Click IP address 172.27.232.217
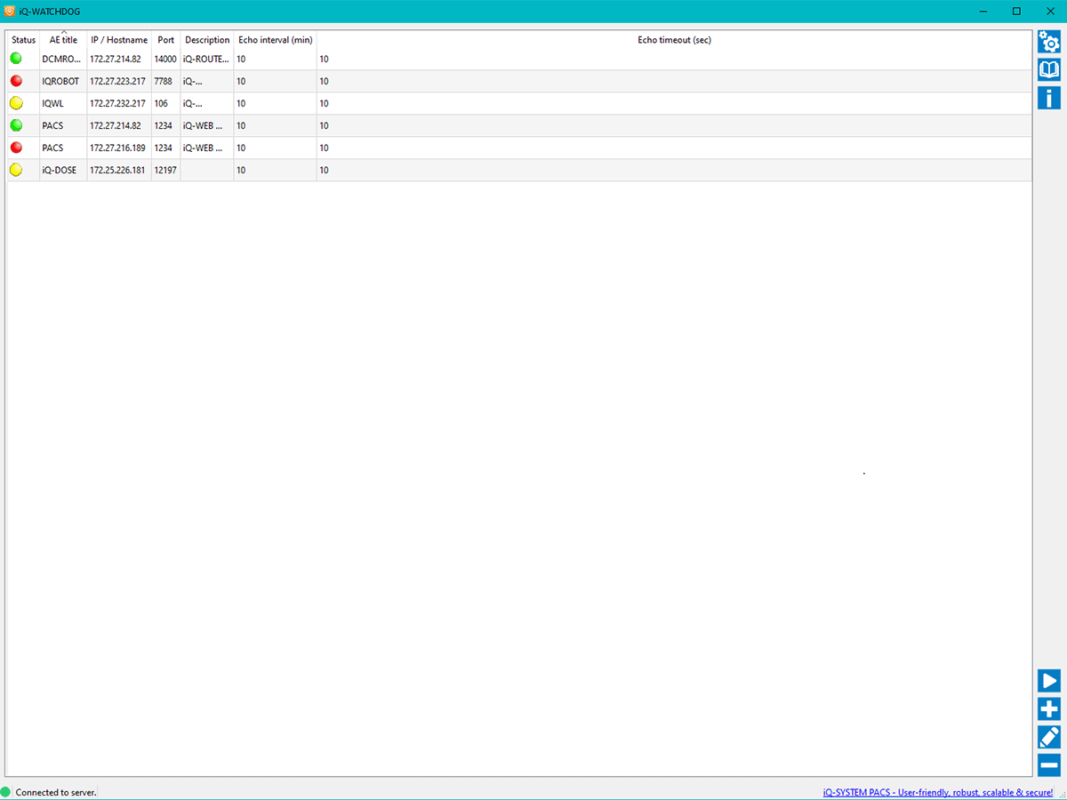This screenshot has height=800, width=1067. click(x=118, y=103)
